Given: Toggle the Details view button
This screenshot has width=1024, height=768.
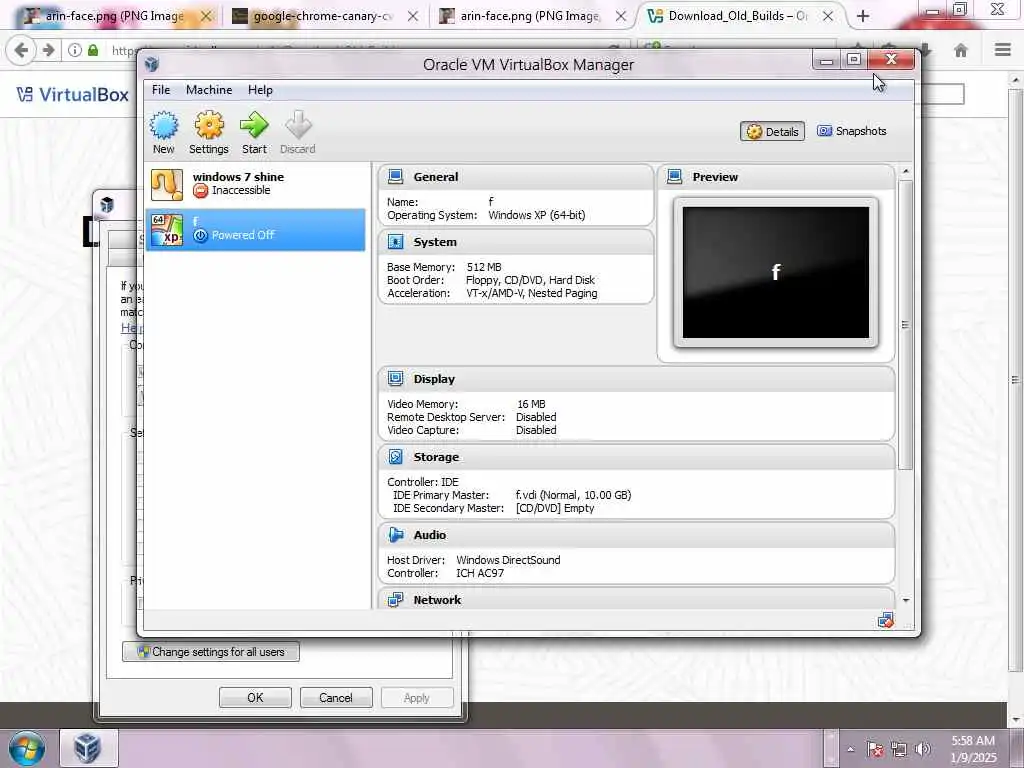Looking at the screenshot, I should [773, 131].
